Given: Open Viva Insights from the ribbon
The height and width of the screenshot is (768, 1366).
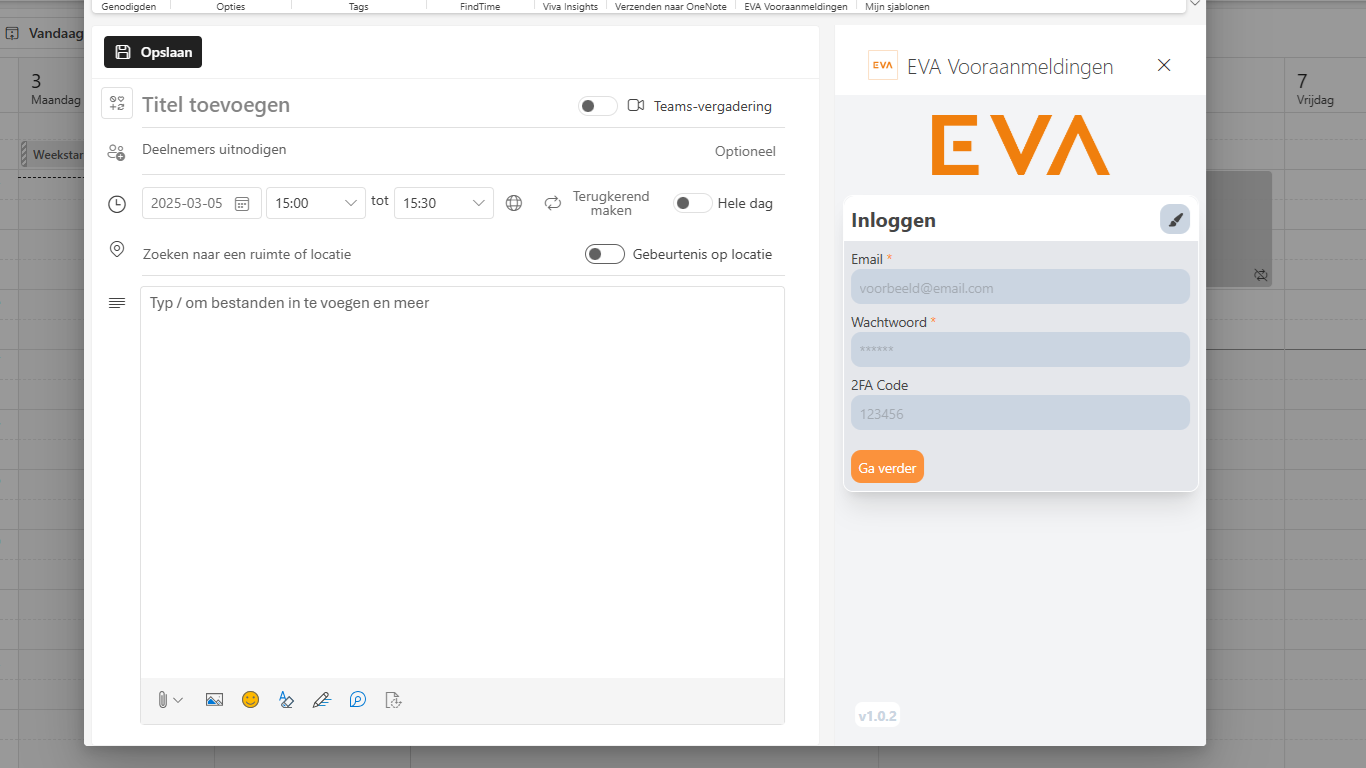Looking at the screenshot, I should click(x=570, y=6).
